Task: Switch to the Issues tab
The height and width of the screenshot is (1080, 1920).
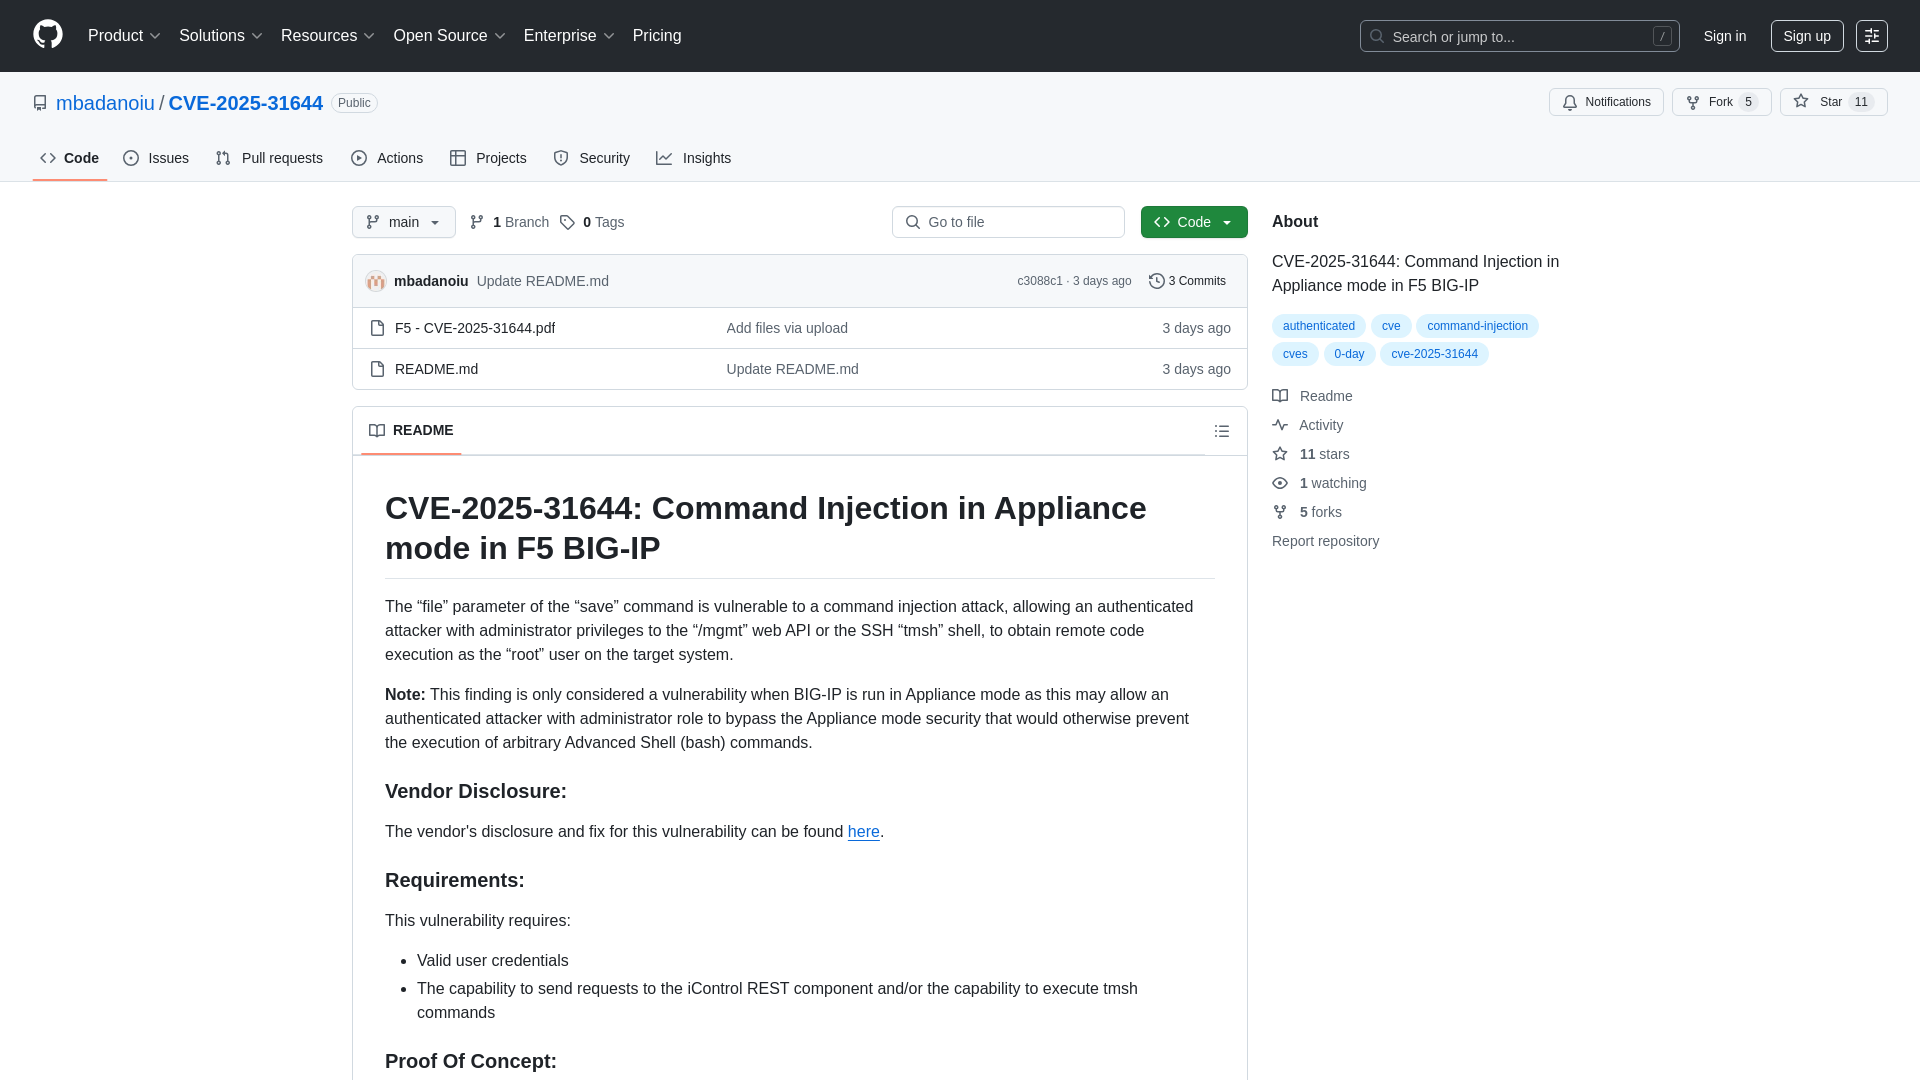Action: (156, 158)
